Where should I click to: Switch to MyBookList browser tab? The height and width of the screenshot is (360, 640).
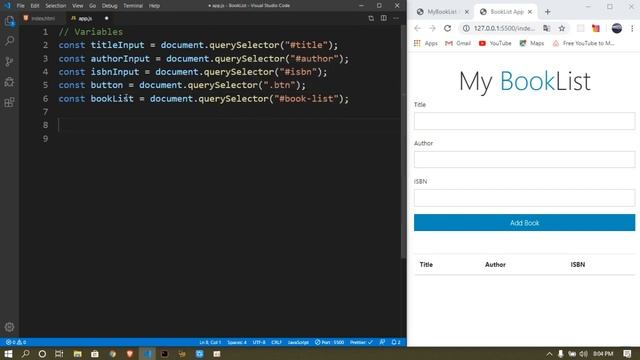point(442,12)
